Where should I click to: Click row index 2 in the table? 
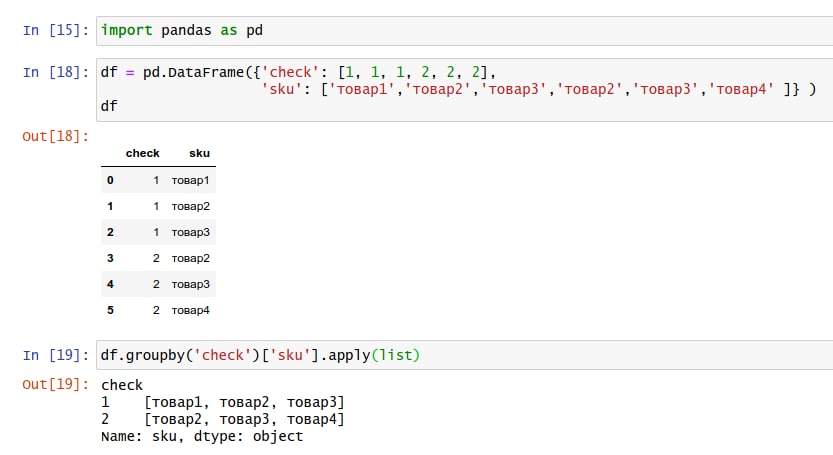[x=110, y=232]
